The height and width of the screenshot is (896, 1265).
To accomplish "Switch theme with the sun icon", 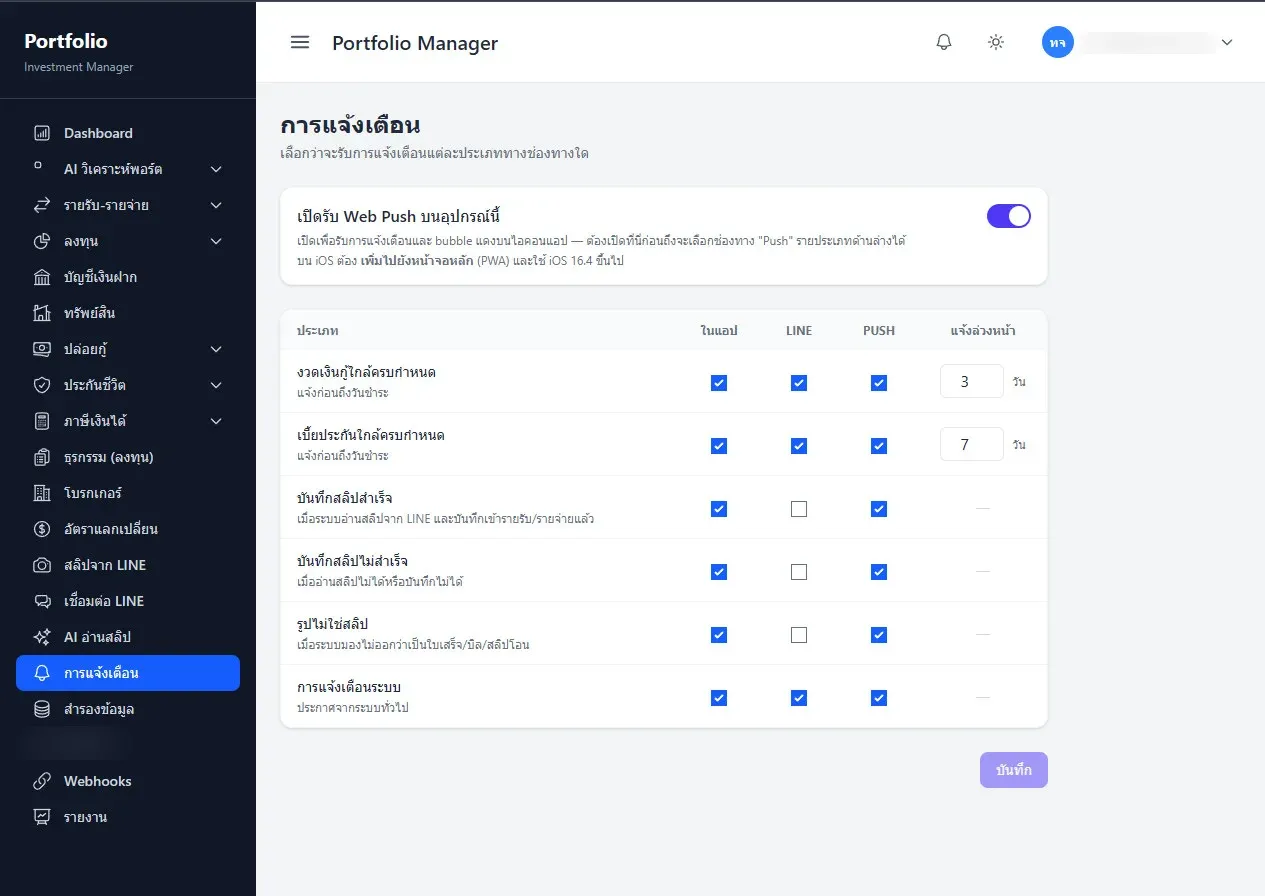I will pos(996,42).
